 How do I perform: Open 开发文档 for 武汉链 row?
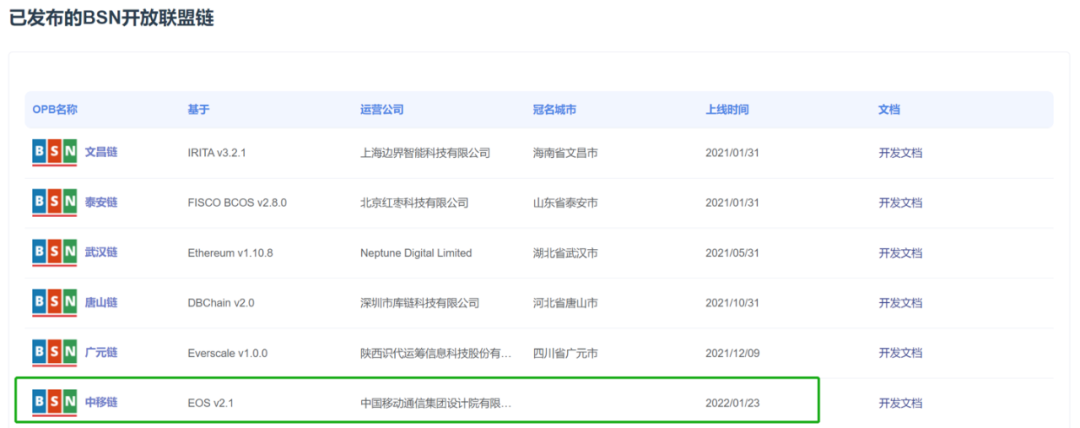[x=900, y=253]
